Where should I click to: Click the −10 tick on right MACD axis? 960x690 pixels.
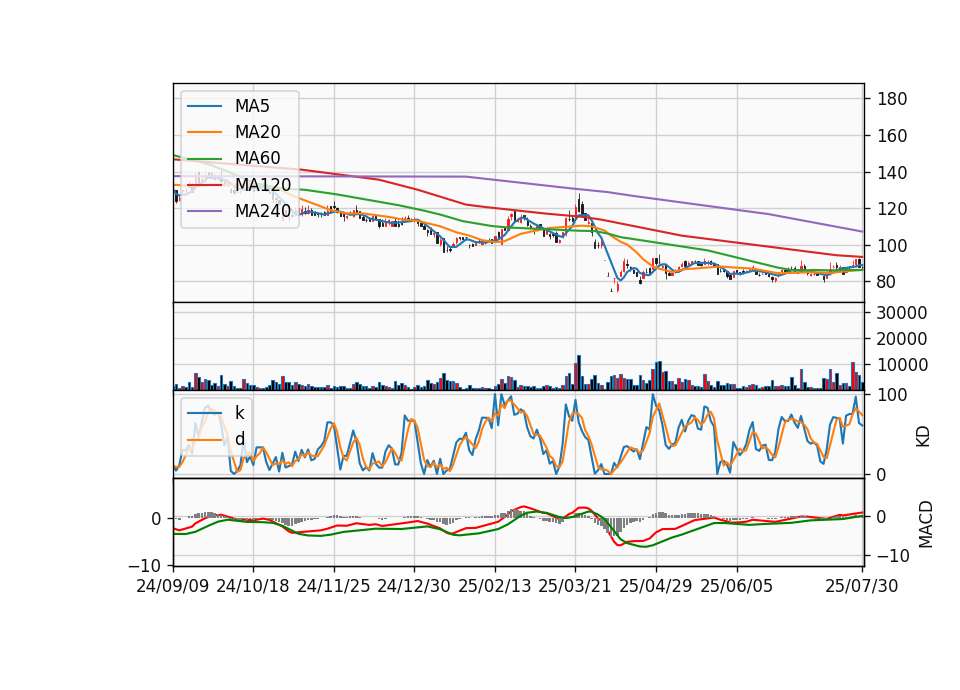pos(893,556)
